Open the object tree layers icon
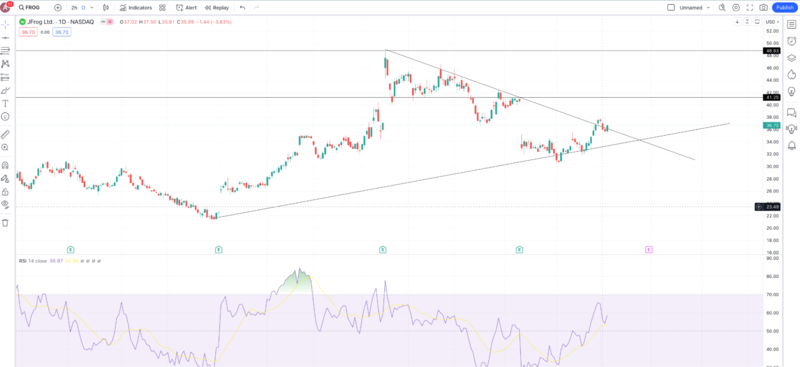This screenshot has width=800, height=367. point(791,58)
